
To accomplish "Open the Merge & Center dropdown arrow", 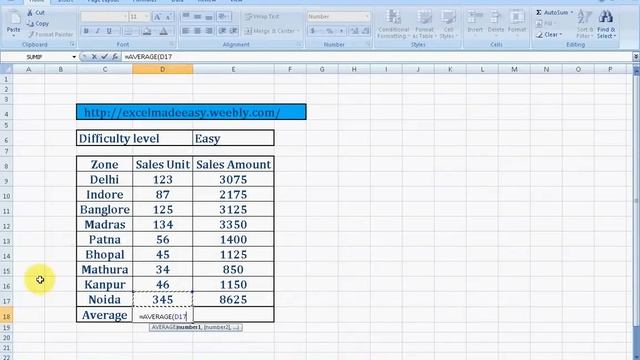I will (298, 31).
